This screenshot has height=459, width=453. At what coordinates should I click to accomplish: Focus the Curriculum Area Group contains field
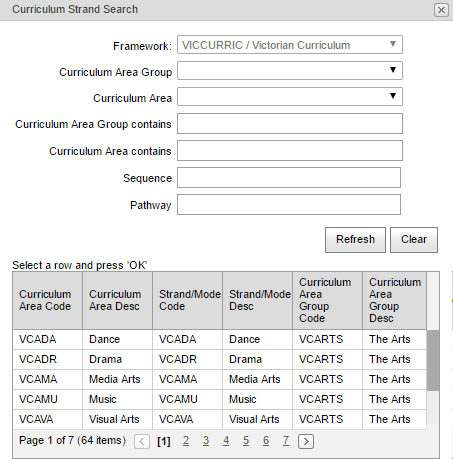290,124
